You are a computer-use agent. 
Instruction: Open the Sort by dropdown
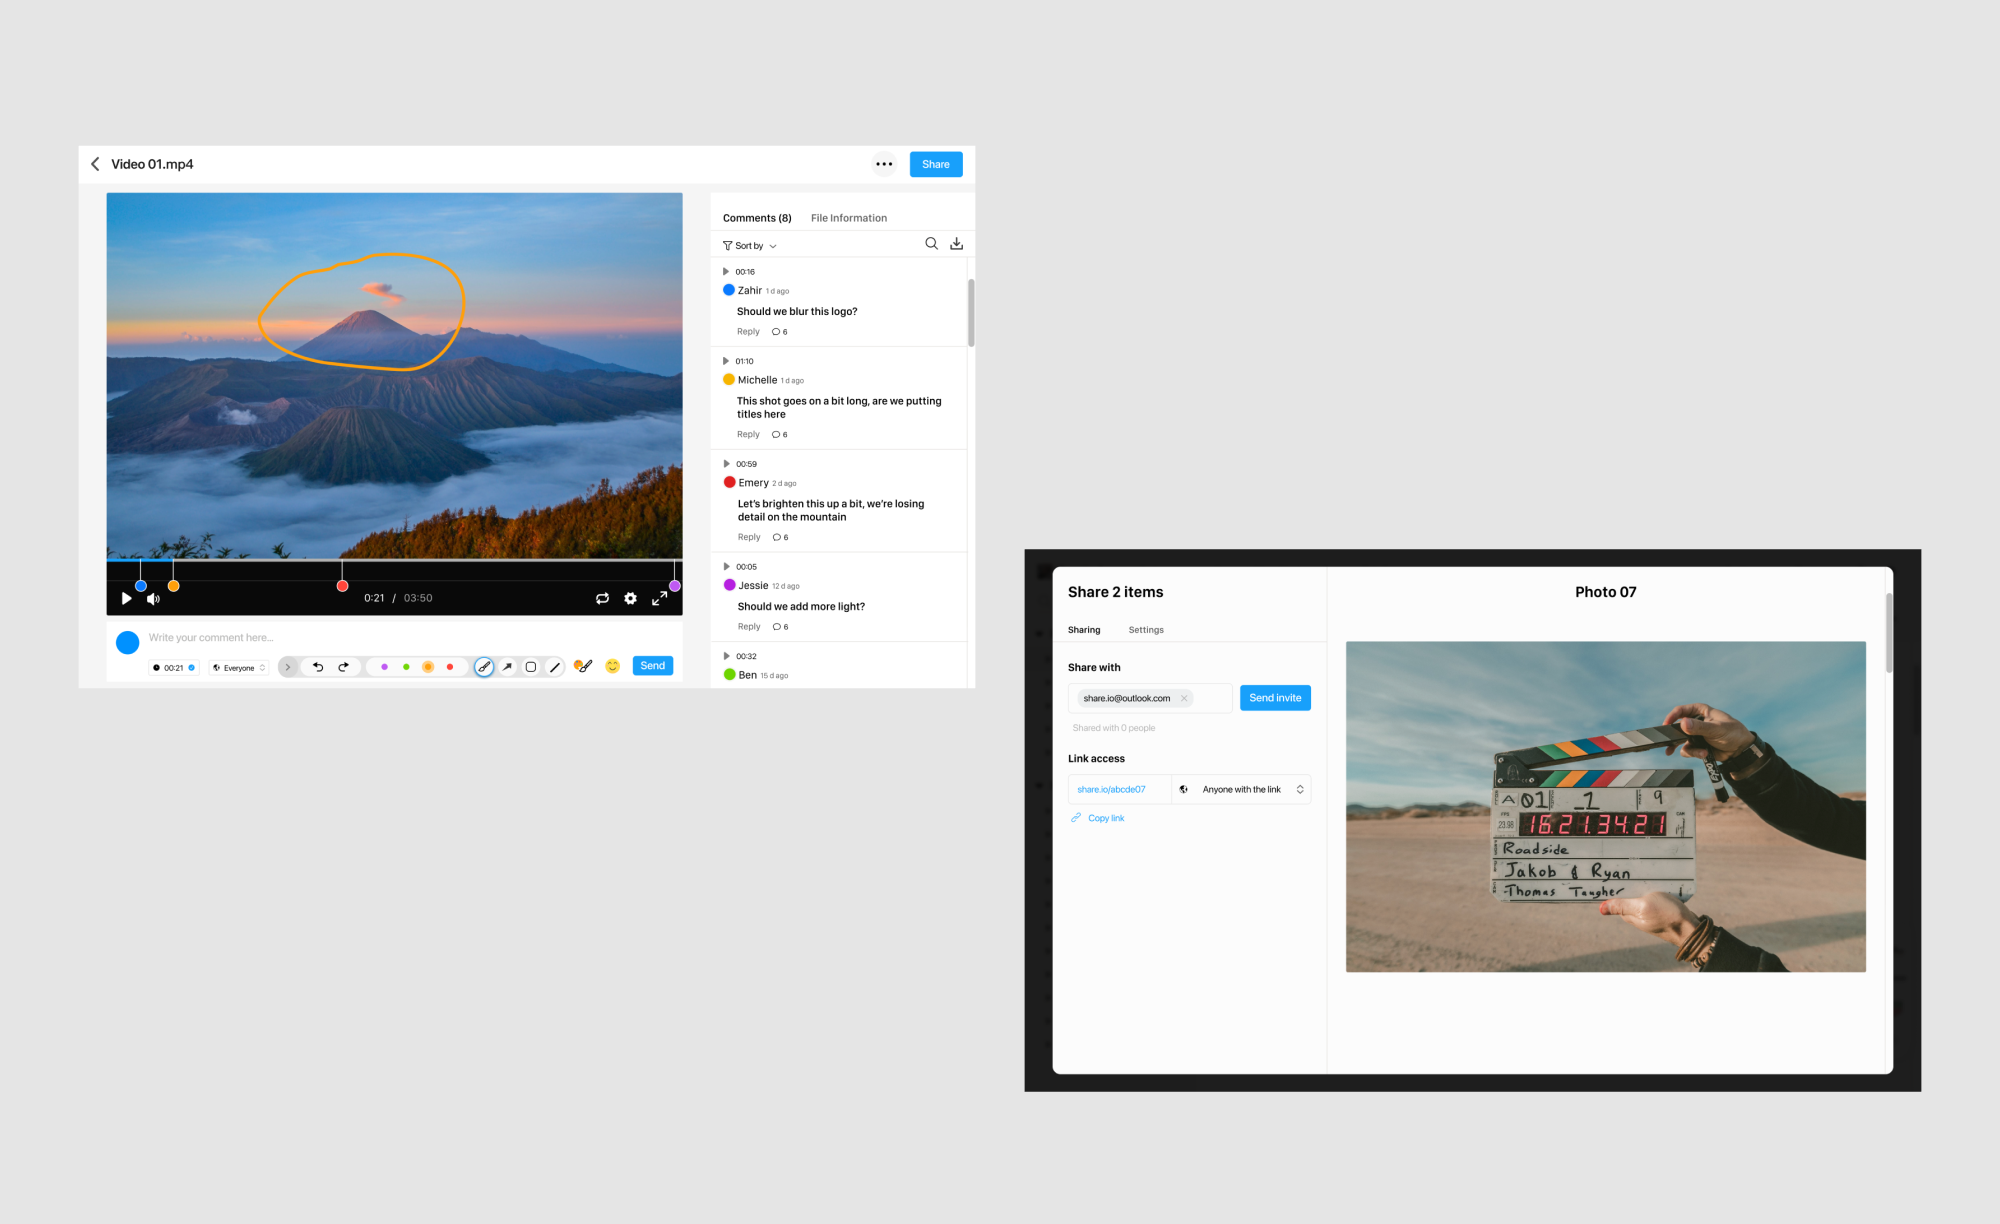[x=750, y=246]
